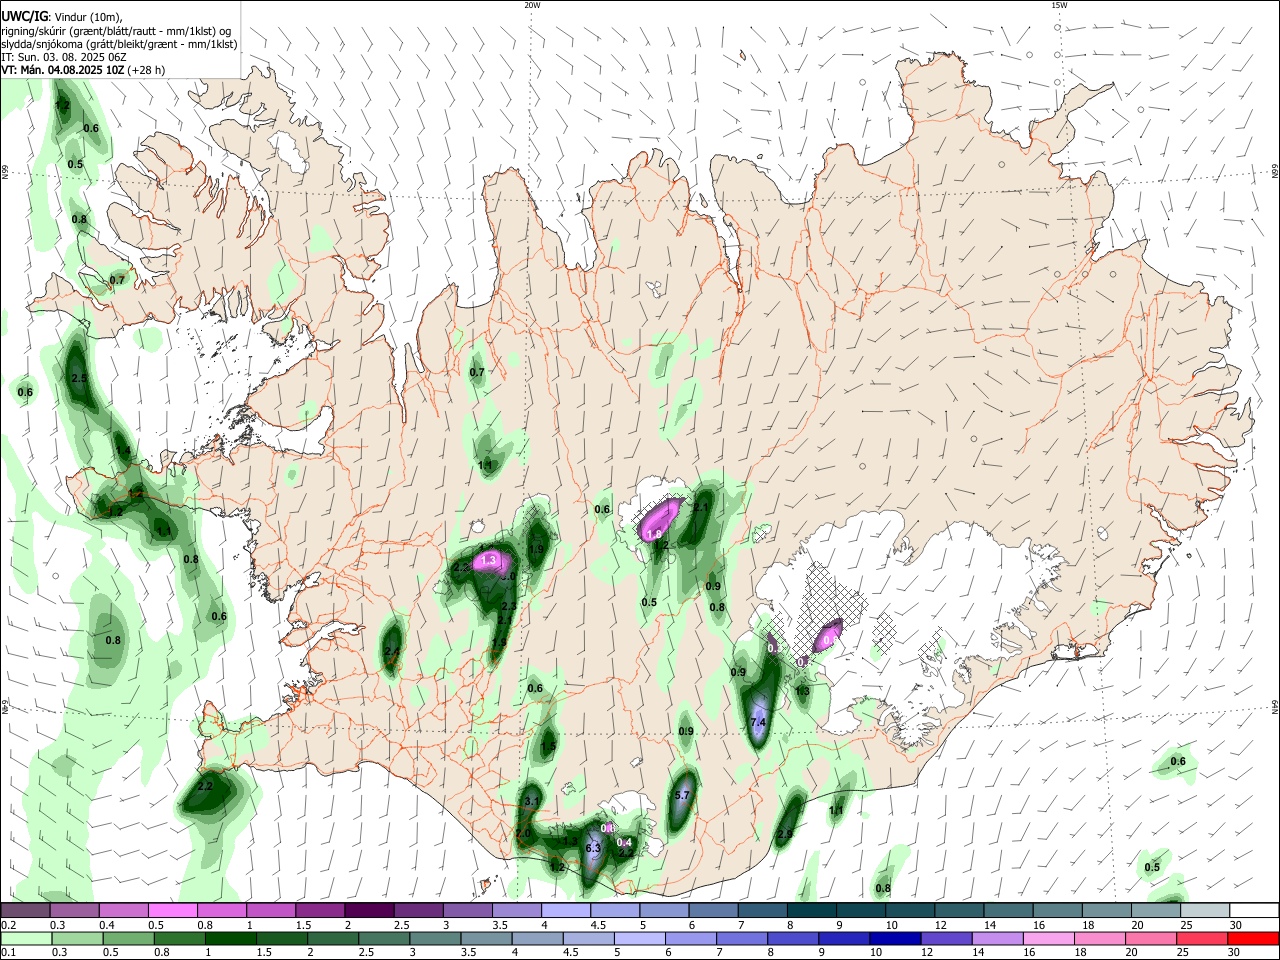Click the title text 'UWC/IG: Vindur (10m)'

pyautogui.click(x=62, y=17)
